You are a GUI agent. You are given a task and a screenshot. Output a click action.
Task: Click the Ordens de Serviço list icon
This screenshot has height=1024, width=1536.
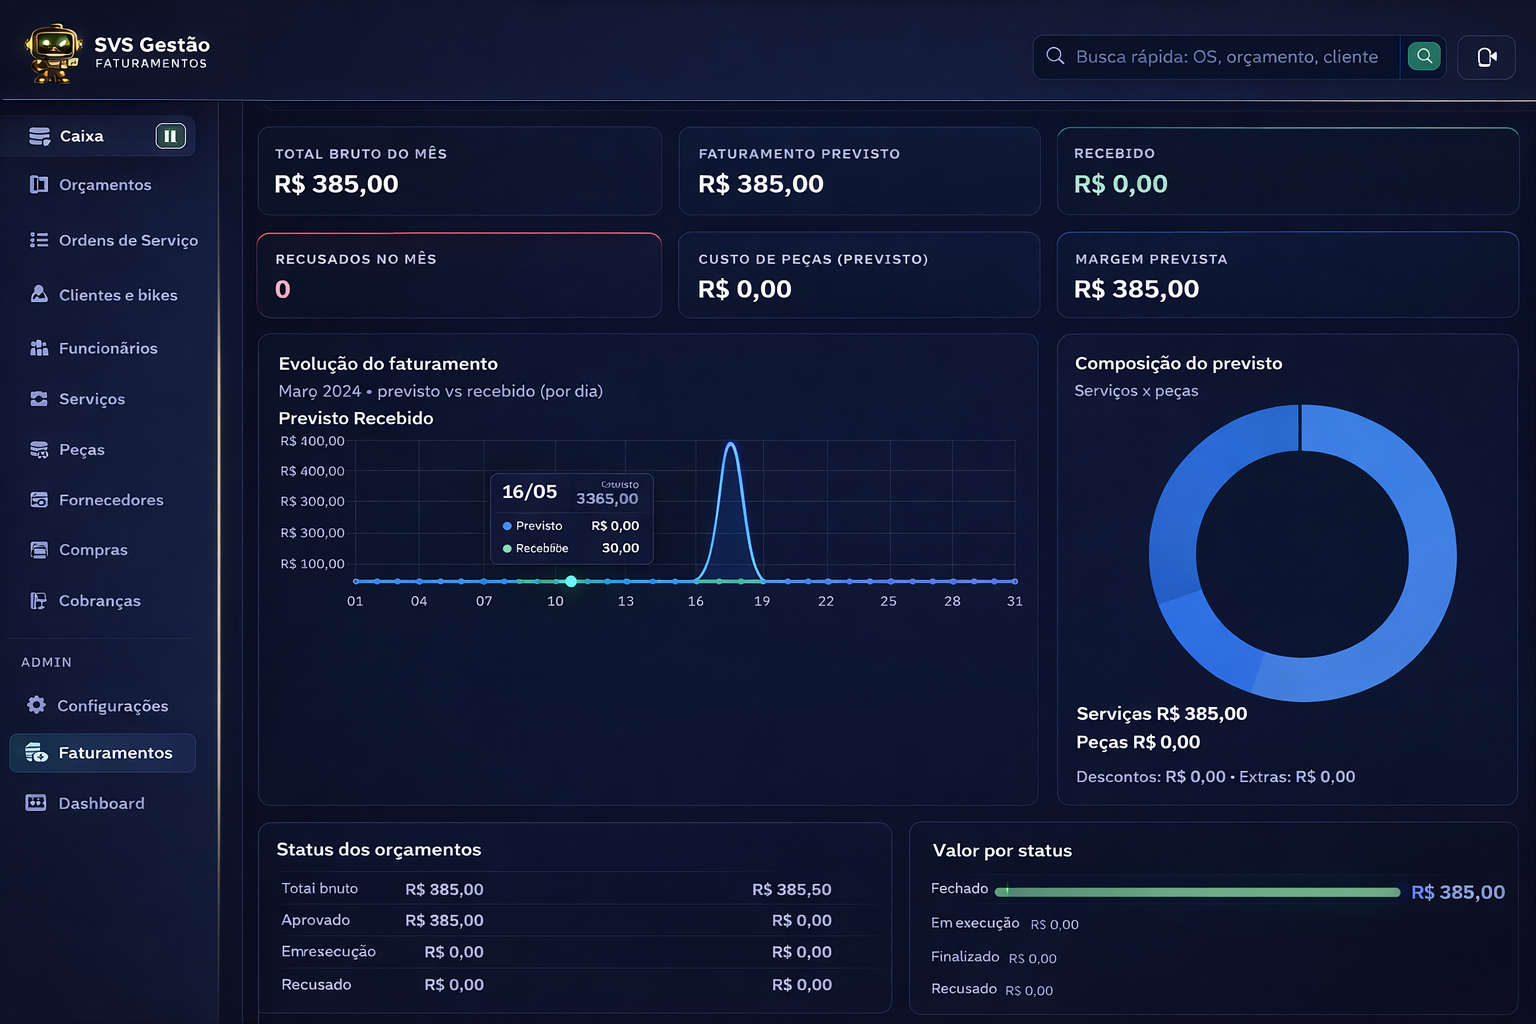pos(39,240)
